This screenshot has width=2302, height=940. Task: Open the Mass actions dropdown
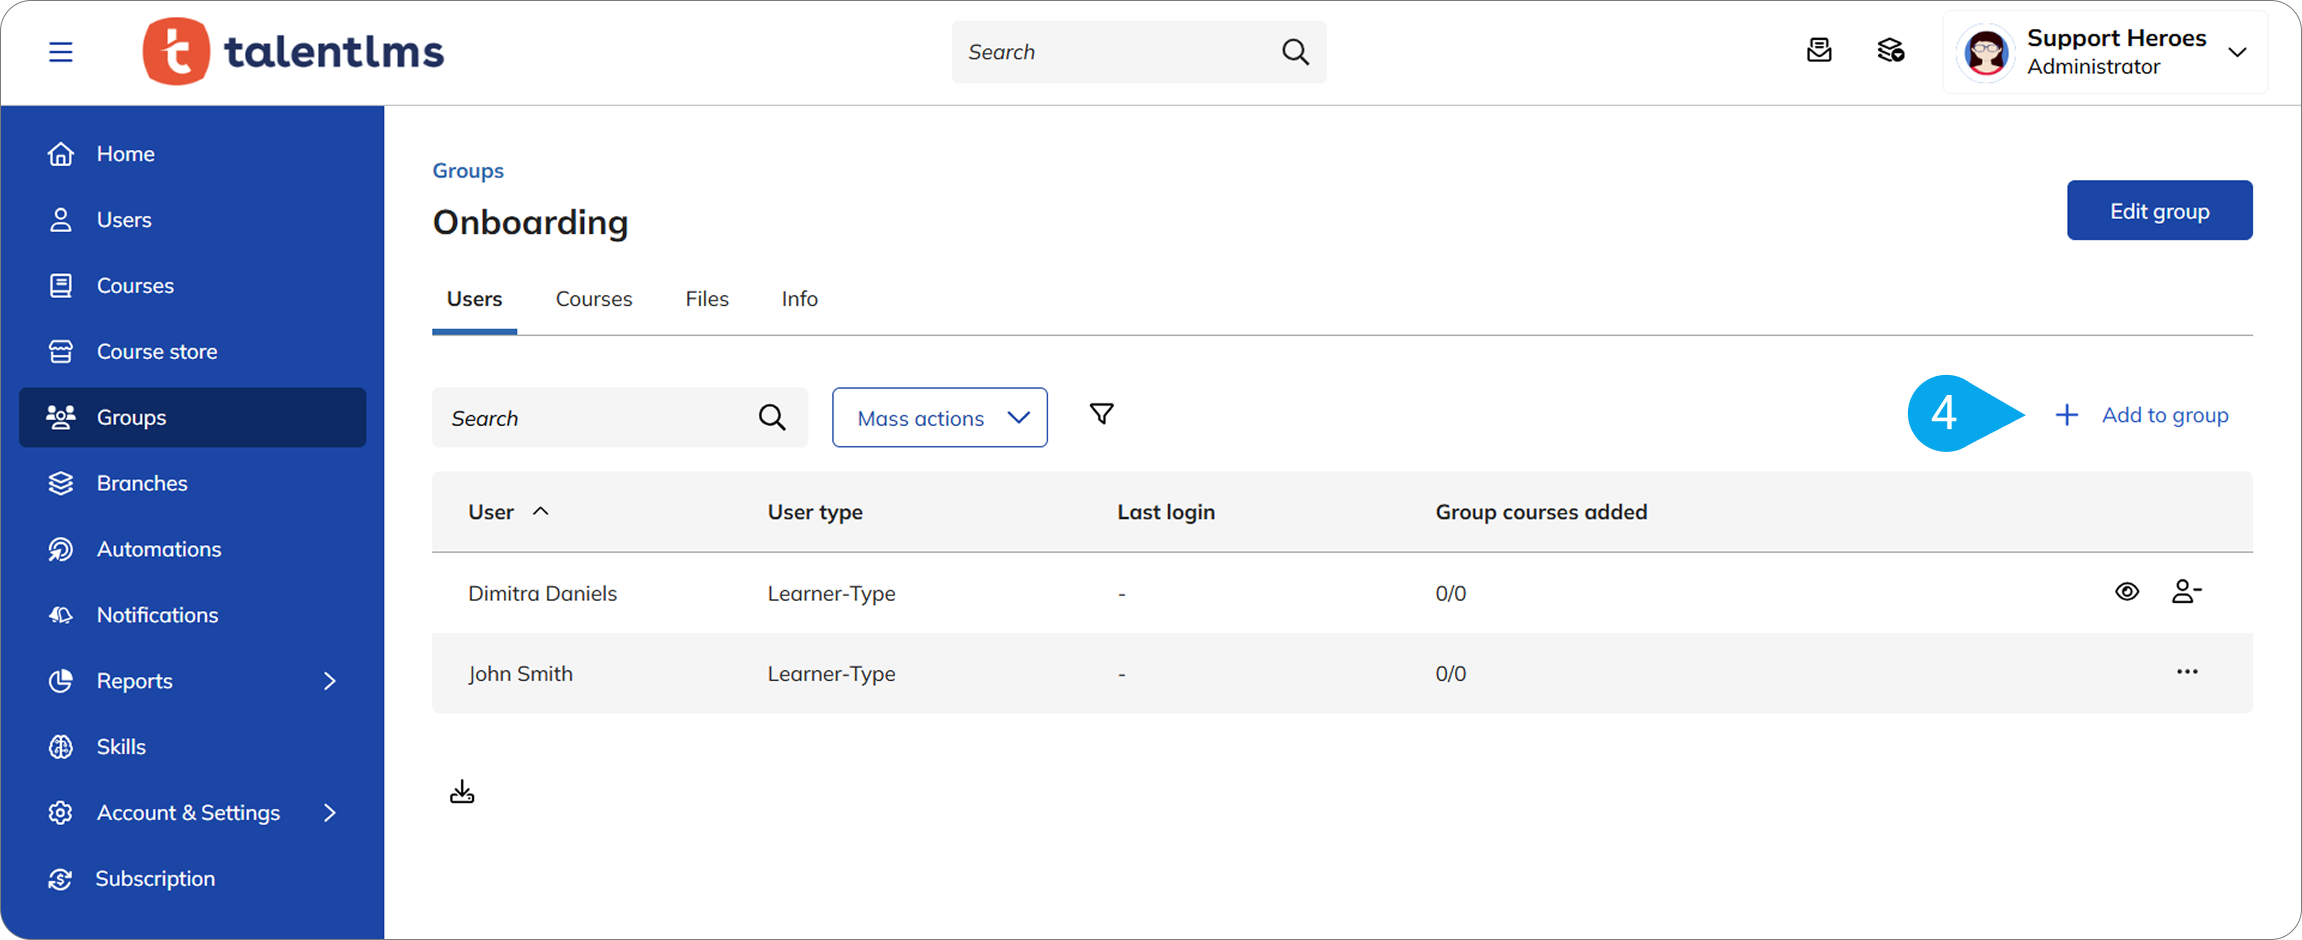(939, 418)
